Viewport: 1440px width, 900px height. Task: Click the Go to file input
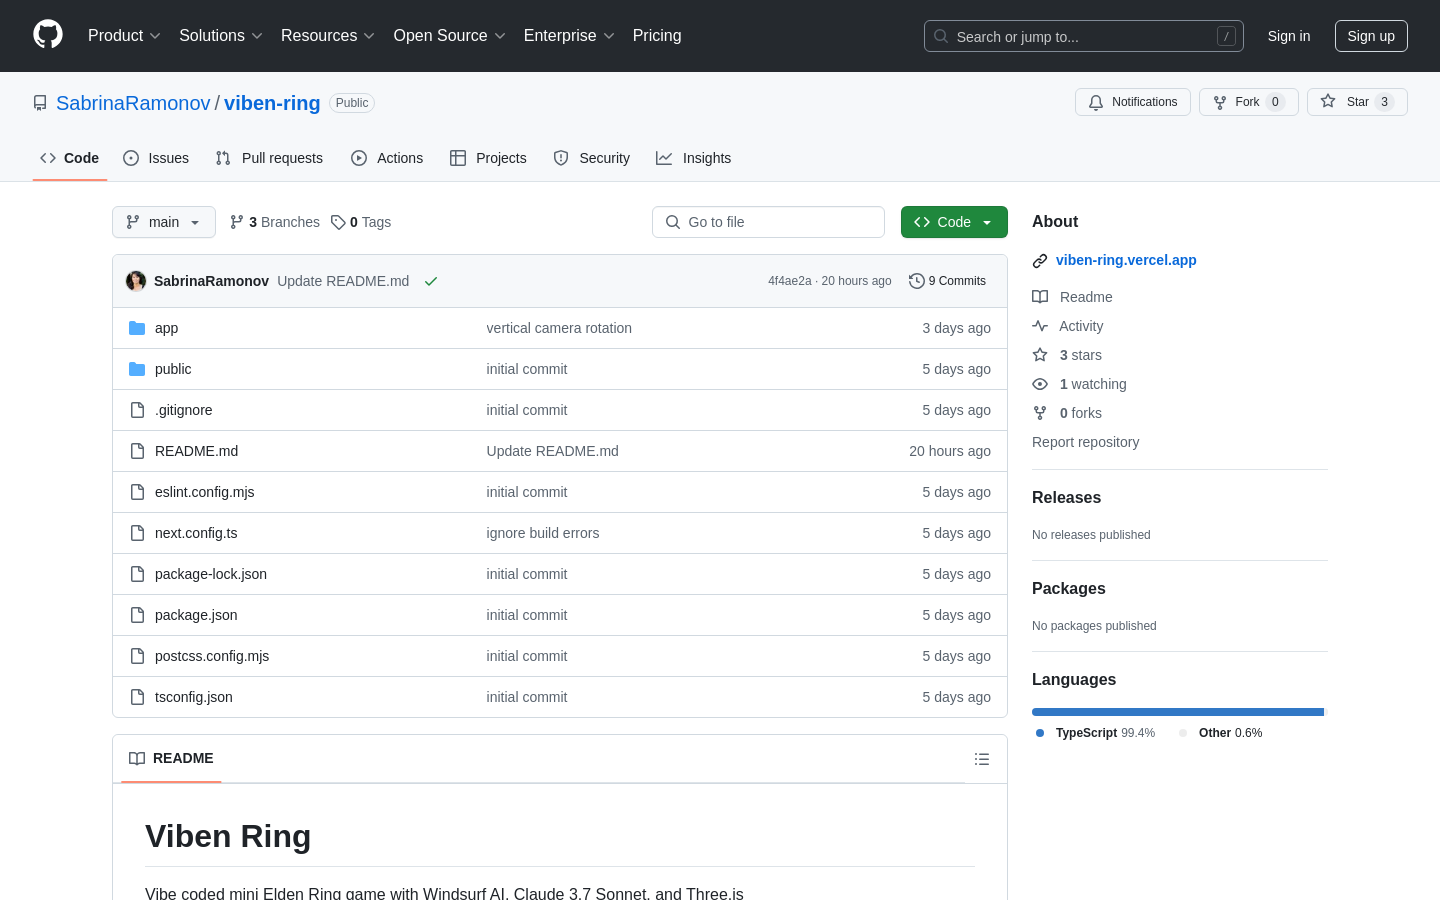[768, 222]
